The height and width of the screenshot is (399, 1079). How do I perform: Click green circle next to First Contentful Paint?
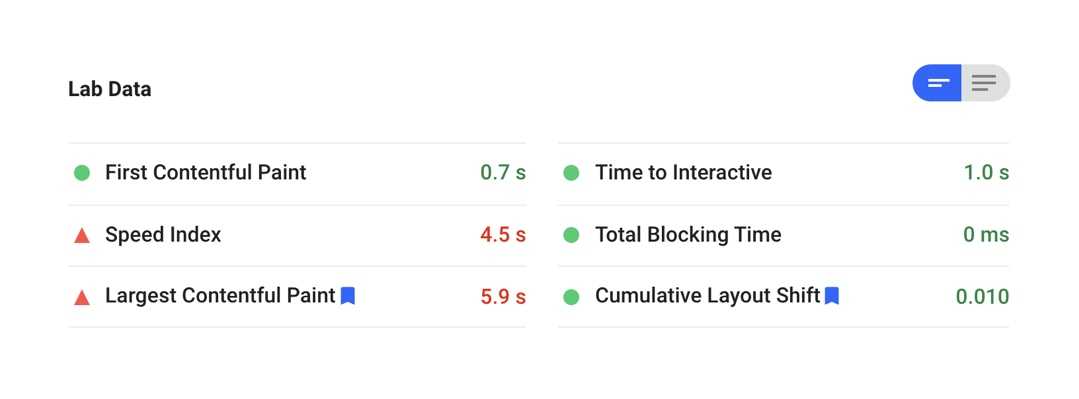82,173
